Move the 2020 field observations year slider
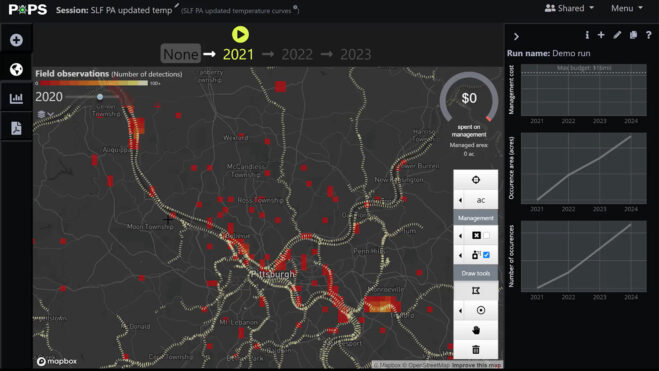Screen dimensions: 659x371 coord(100,97)
